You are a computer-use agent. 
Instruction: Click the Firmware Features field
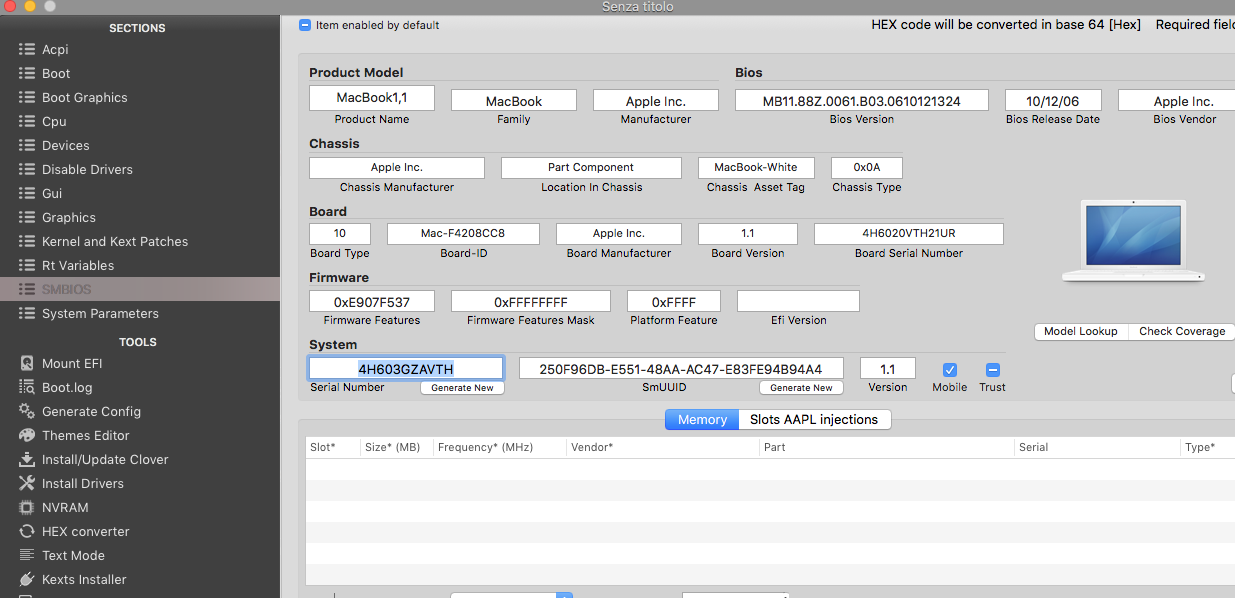tap(372, 301)
